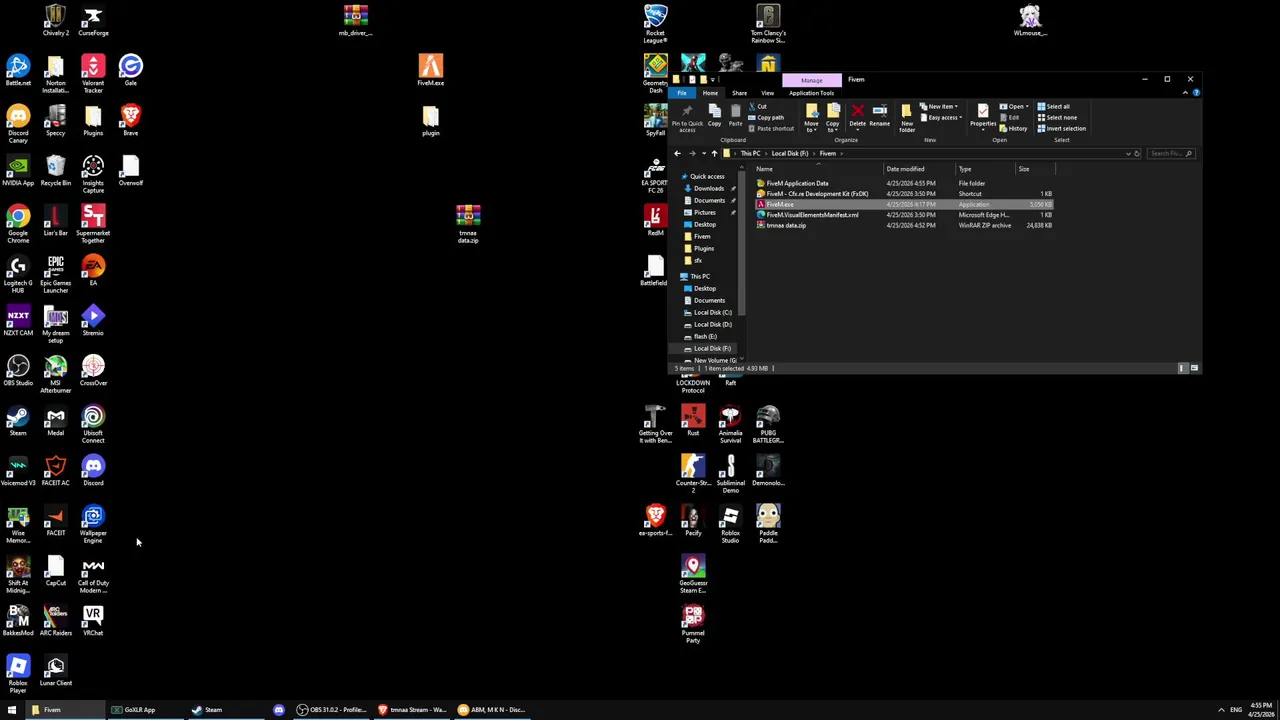Open 'Local Disk (D:)' in navigation pane

(711, 324)
